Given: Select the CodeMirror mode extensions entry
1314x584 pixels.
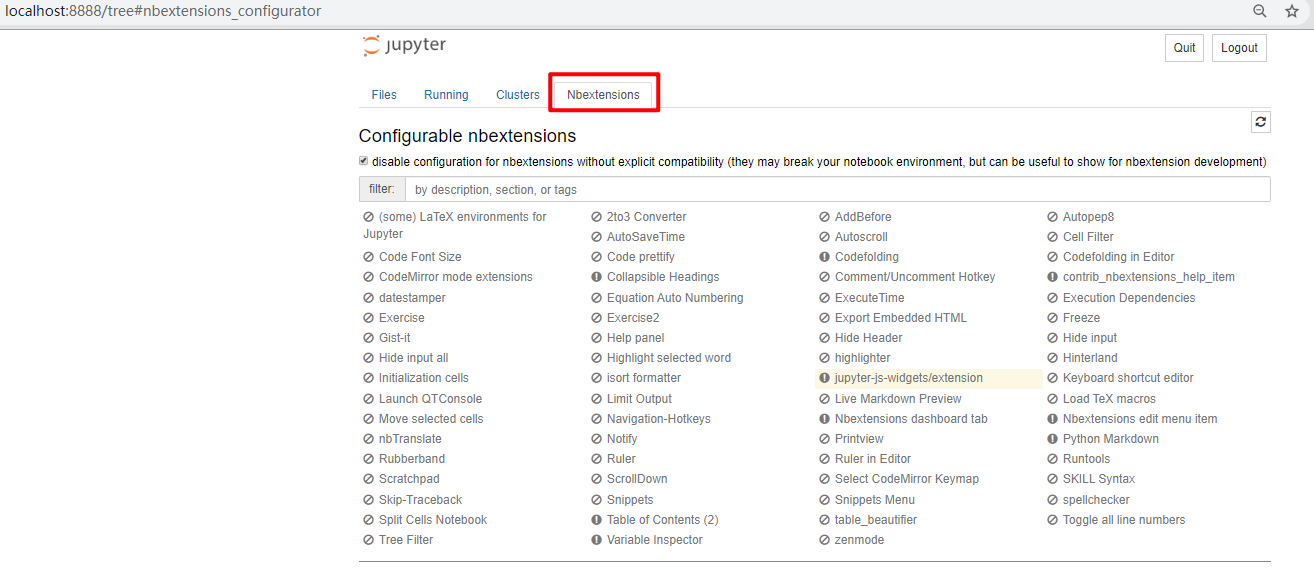Looking at the screenshot, I should coord(456,277).
